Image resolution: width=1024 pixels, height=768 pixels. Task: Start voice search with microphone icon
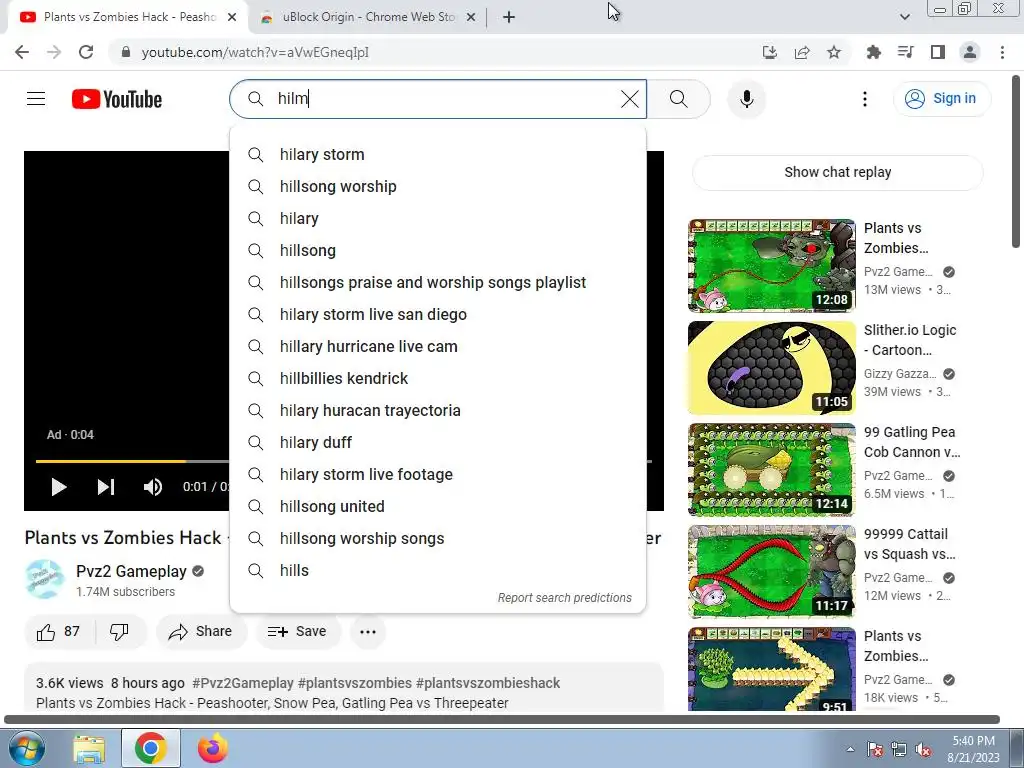[746, 99]
